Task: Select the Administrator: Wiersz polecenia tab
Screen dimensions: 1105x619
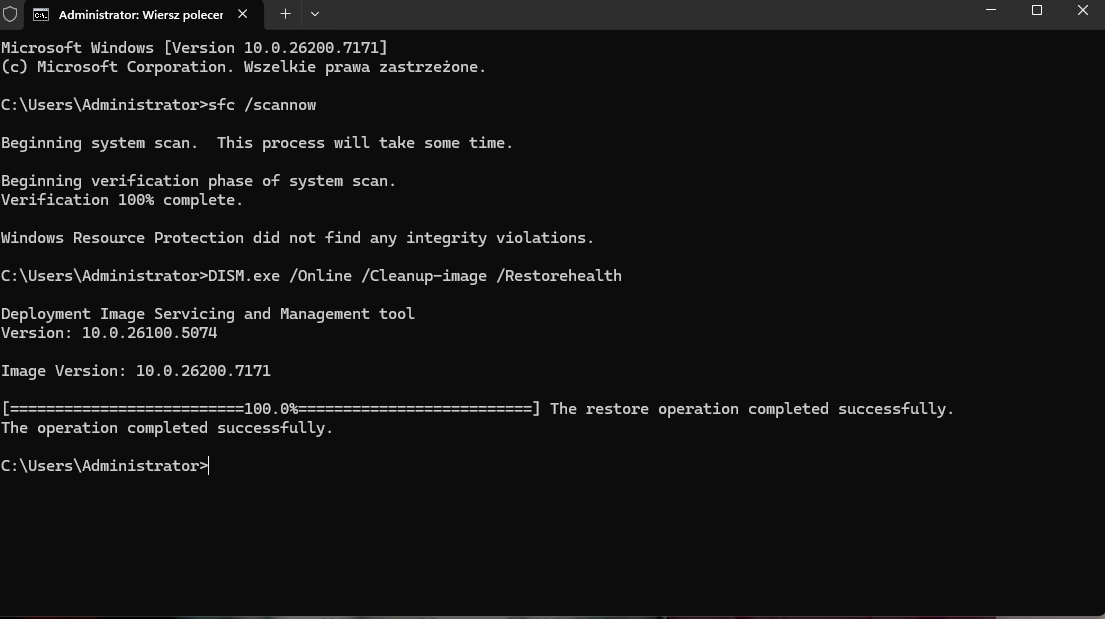Action: 140,15
